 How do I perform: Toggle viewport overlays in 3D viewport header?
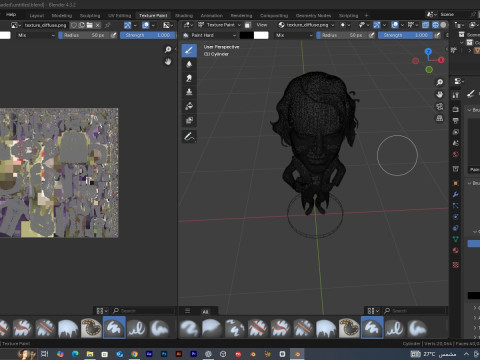tap(395, 25)
